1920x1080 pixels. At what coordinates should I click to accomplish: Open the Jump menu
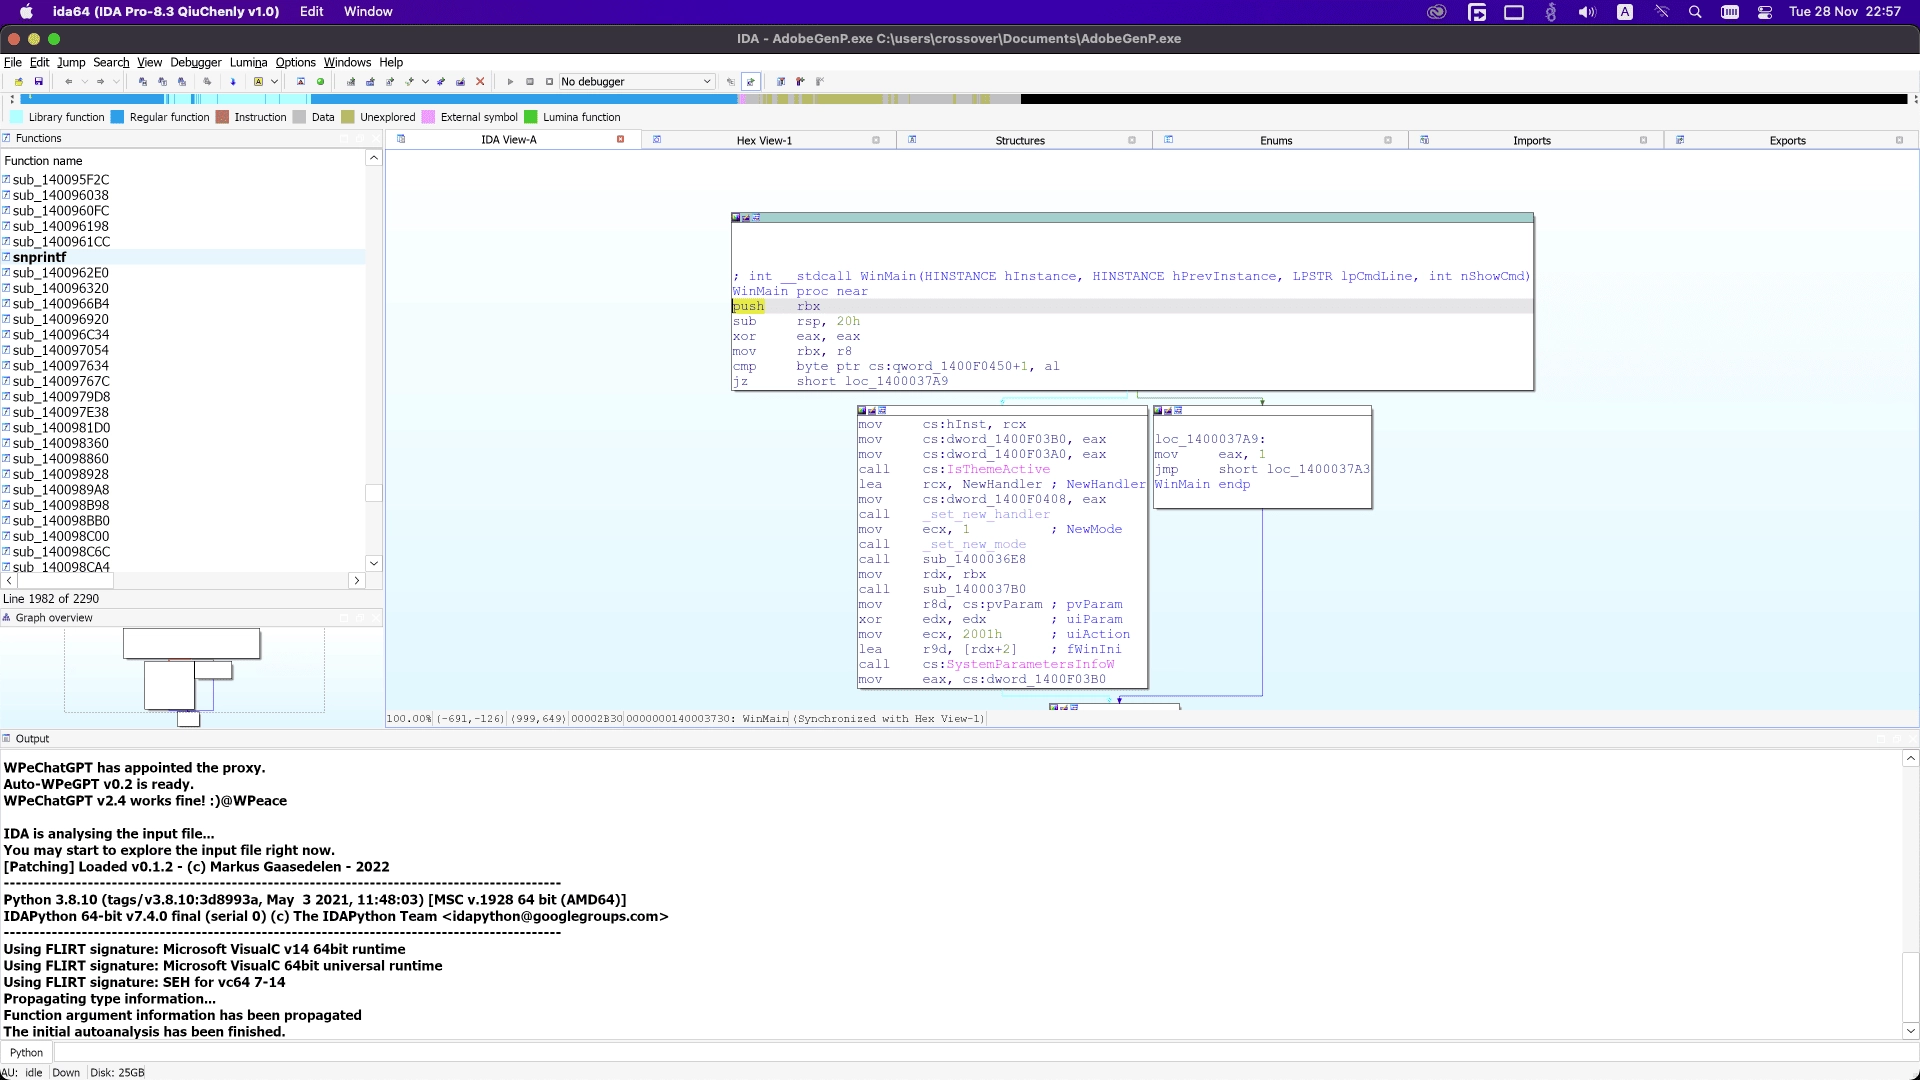71,62
